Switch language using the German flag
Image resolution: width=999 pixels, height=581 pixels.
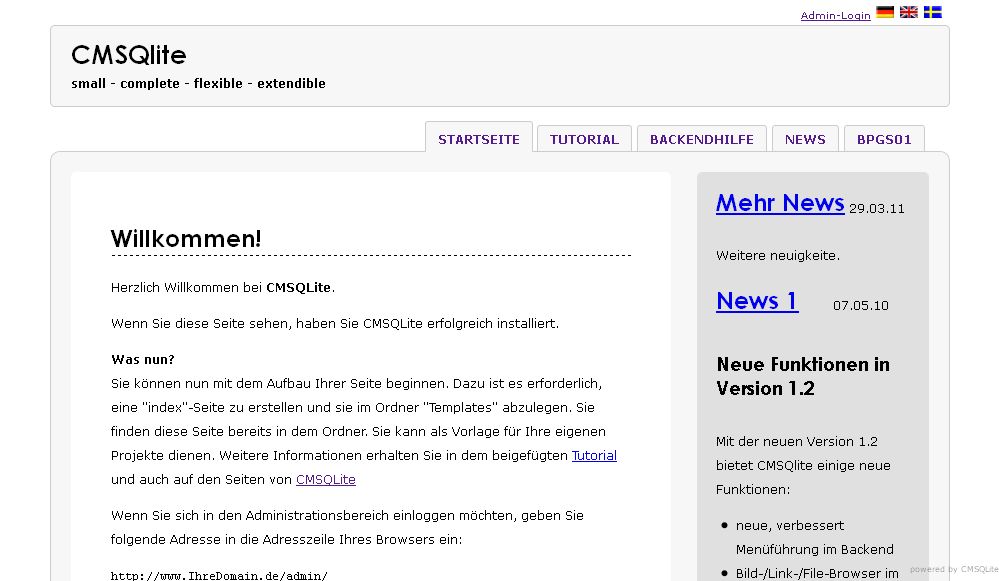884,12
